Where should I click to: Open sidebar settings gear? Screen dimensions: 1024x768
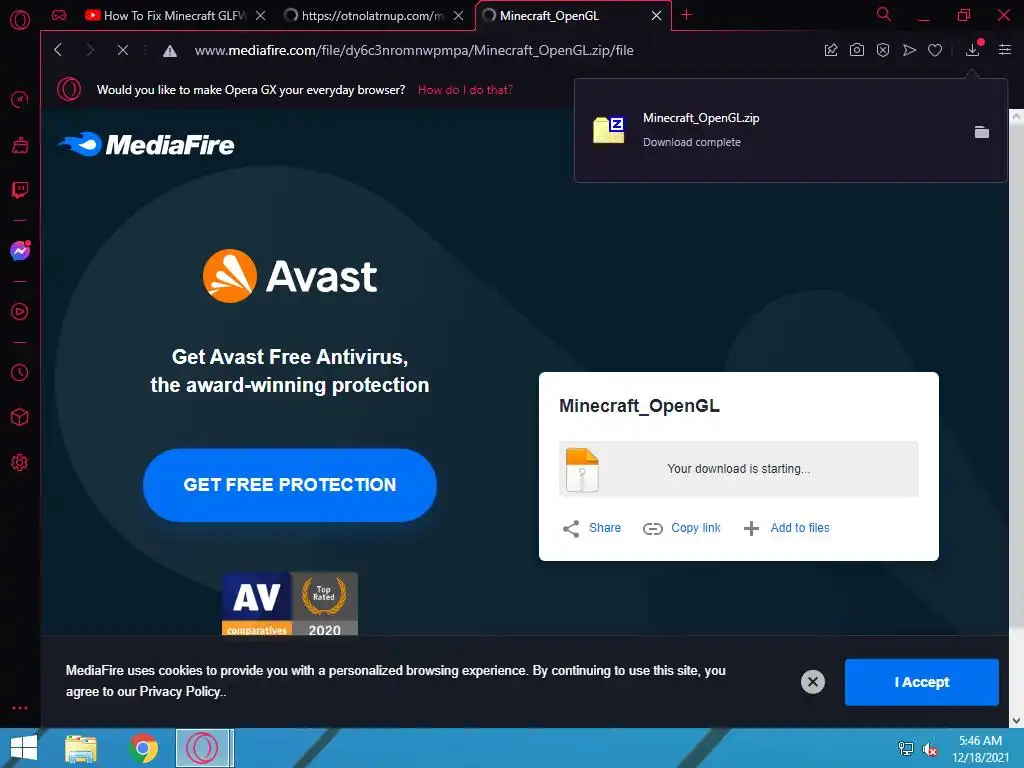(20, 462)
